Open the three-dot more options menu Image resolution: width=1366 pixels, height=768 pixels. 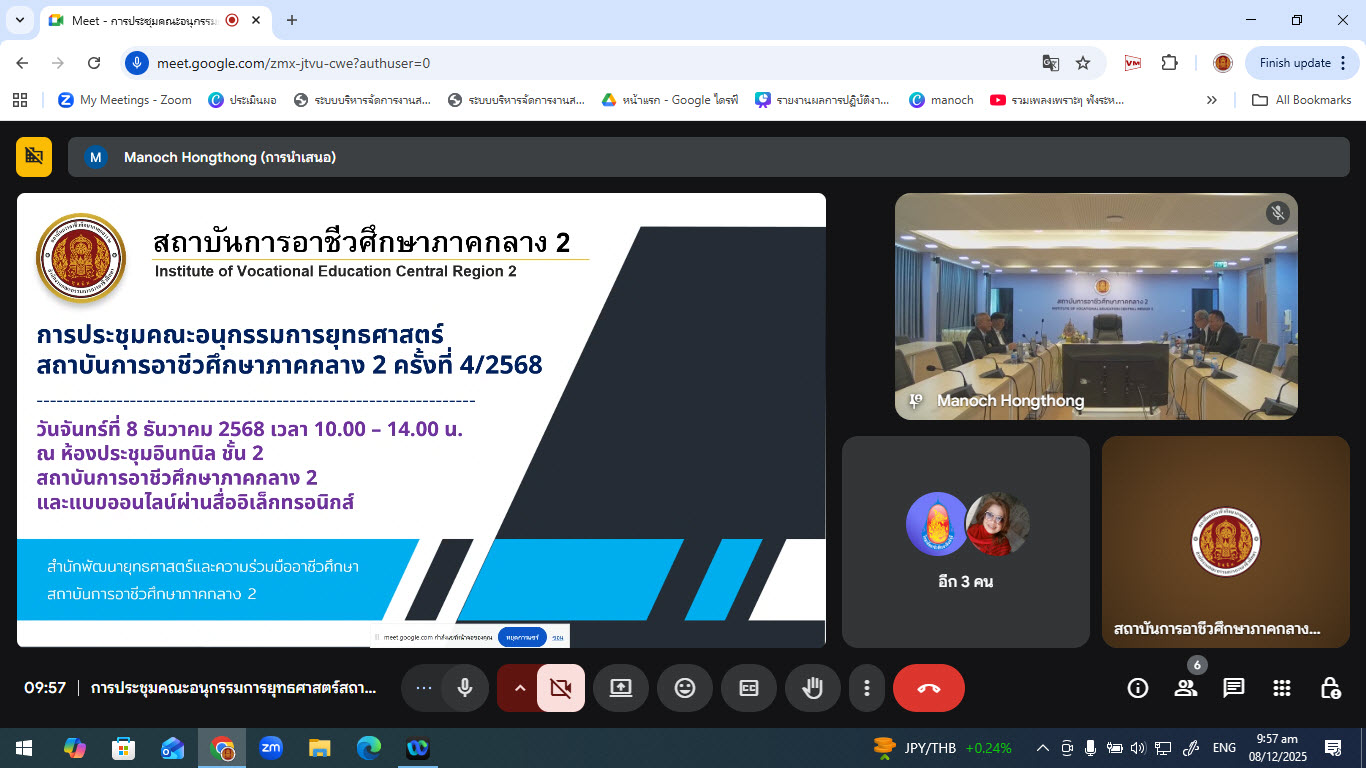point(867,688)
